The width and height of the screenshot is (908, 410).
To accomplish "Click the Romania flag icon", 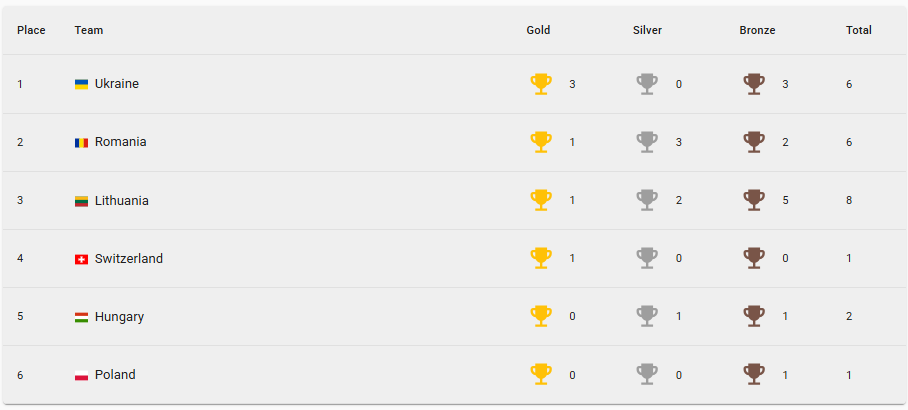I will (x=81, y=142).
